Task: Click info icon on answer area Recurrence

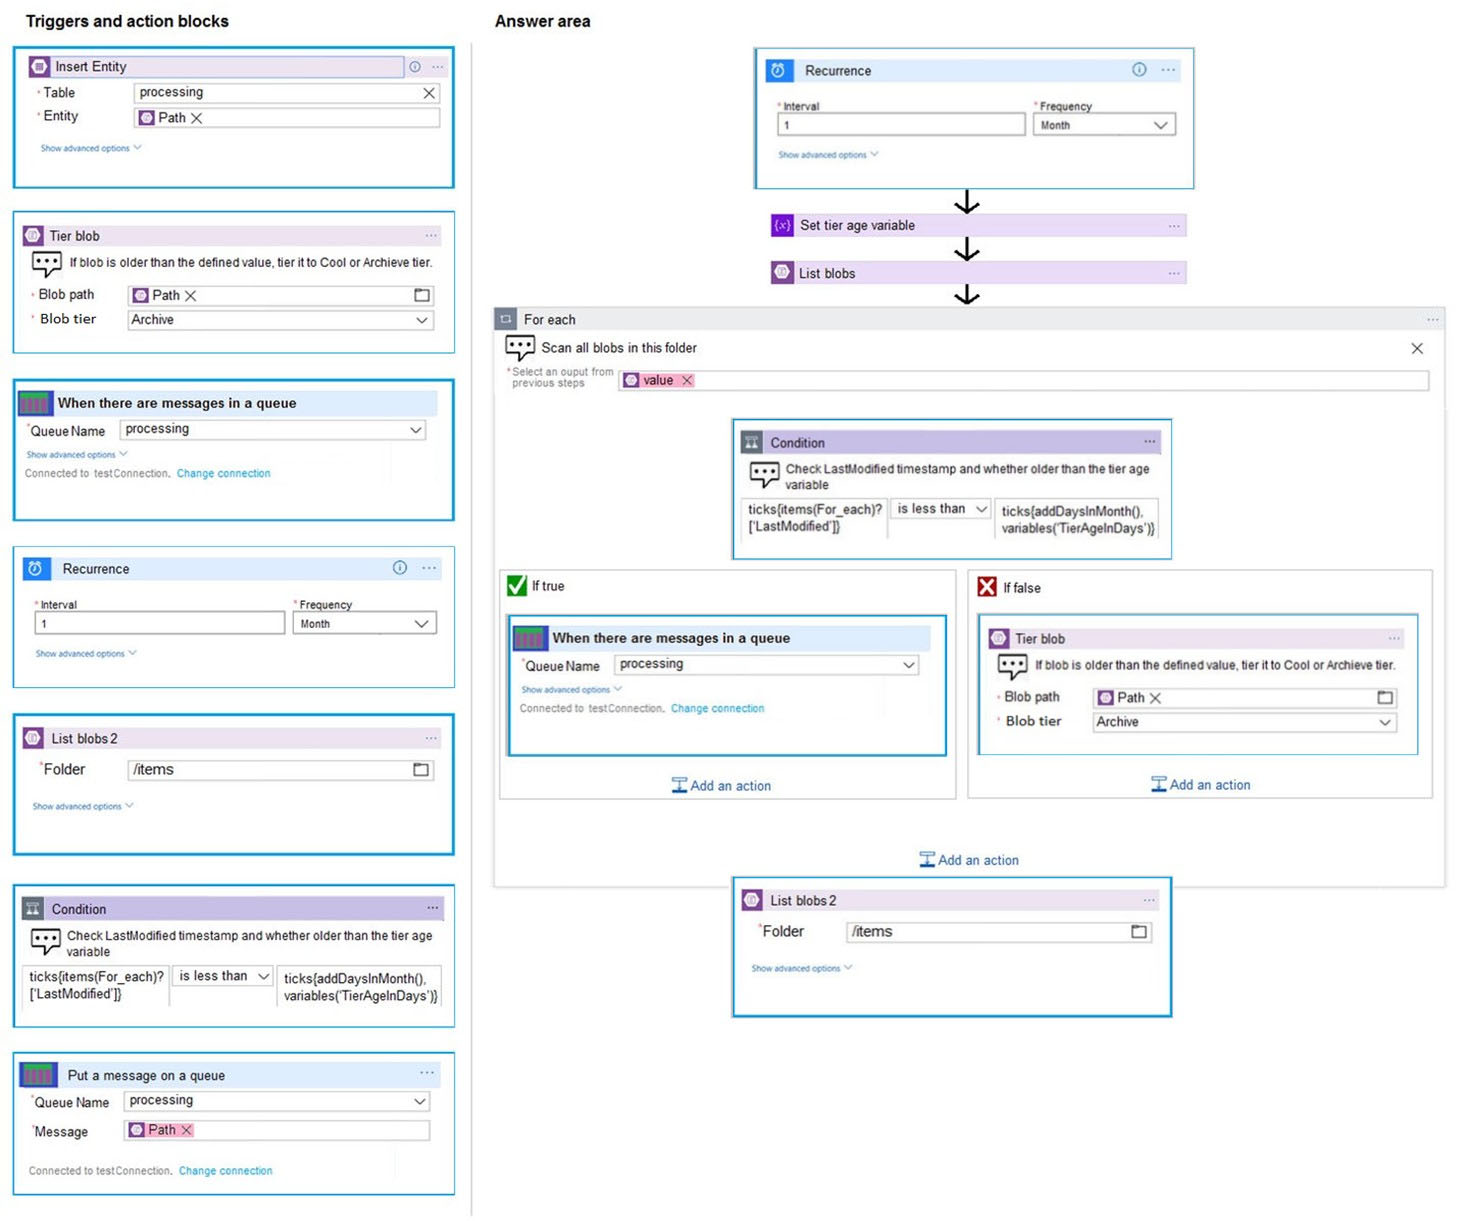Action: (1138, 70)
